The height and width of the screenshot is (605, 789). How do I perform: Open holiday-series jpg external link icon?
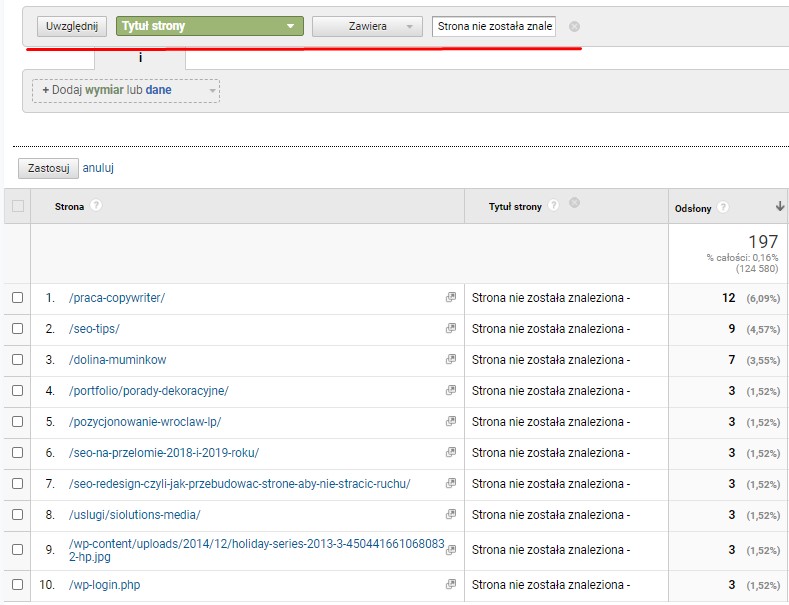click(451, 550)
